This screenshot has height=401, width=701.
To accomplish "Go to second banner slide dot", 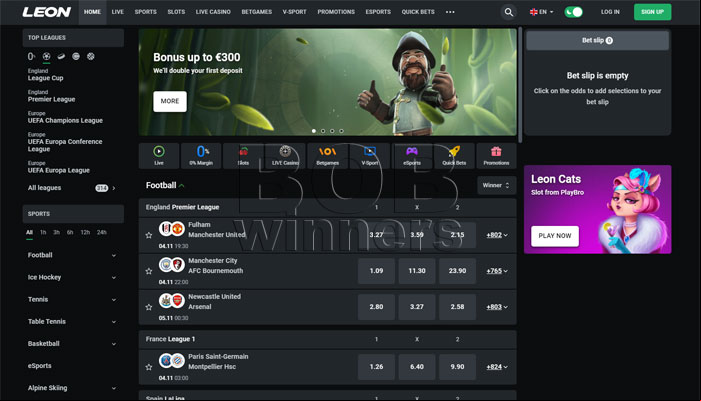I will 323,131.
